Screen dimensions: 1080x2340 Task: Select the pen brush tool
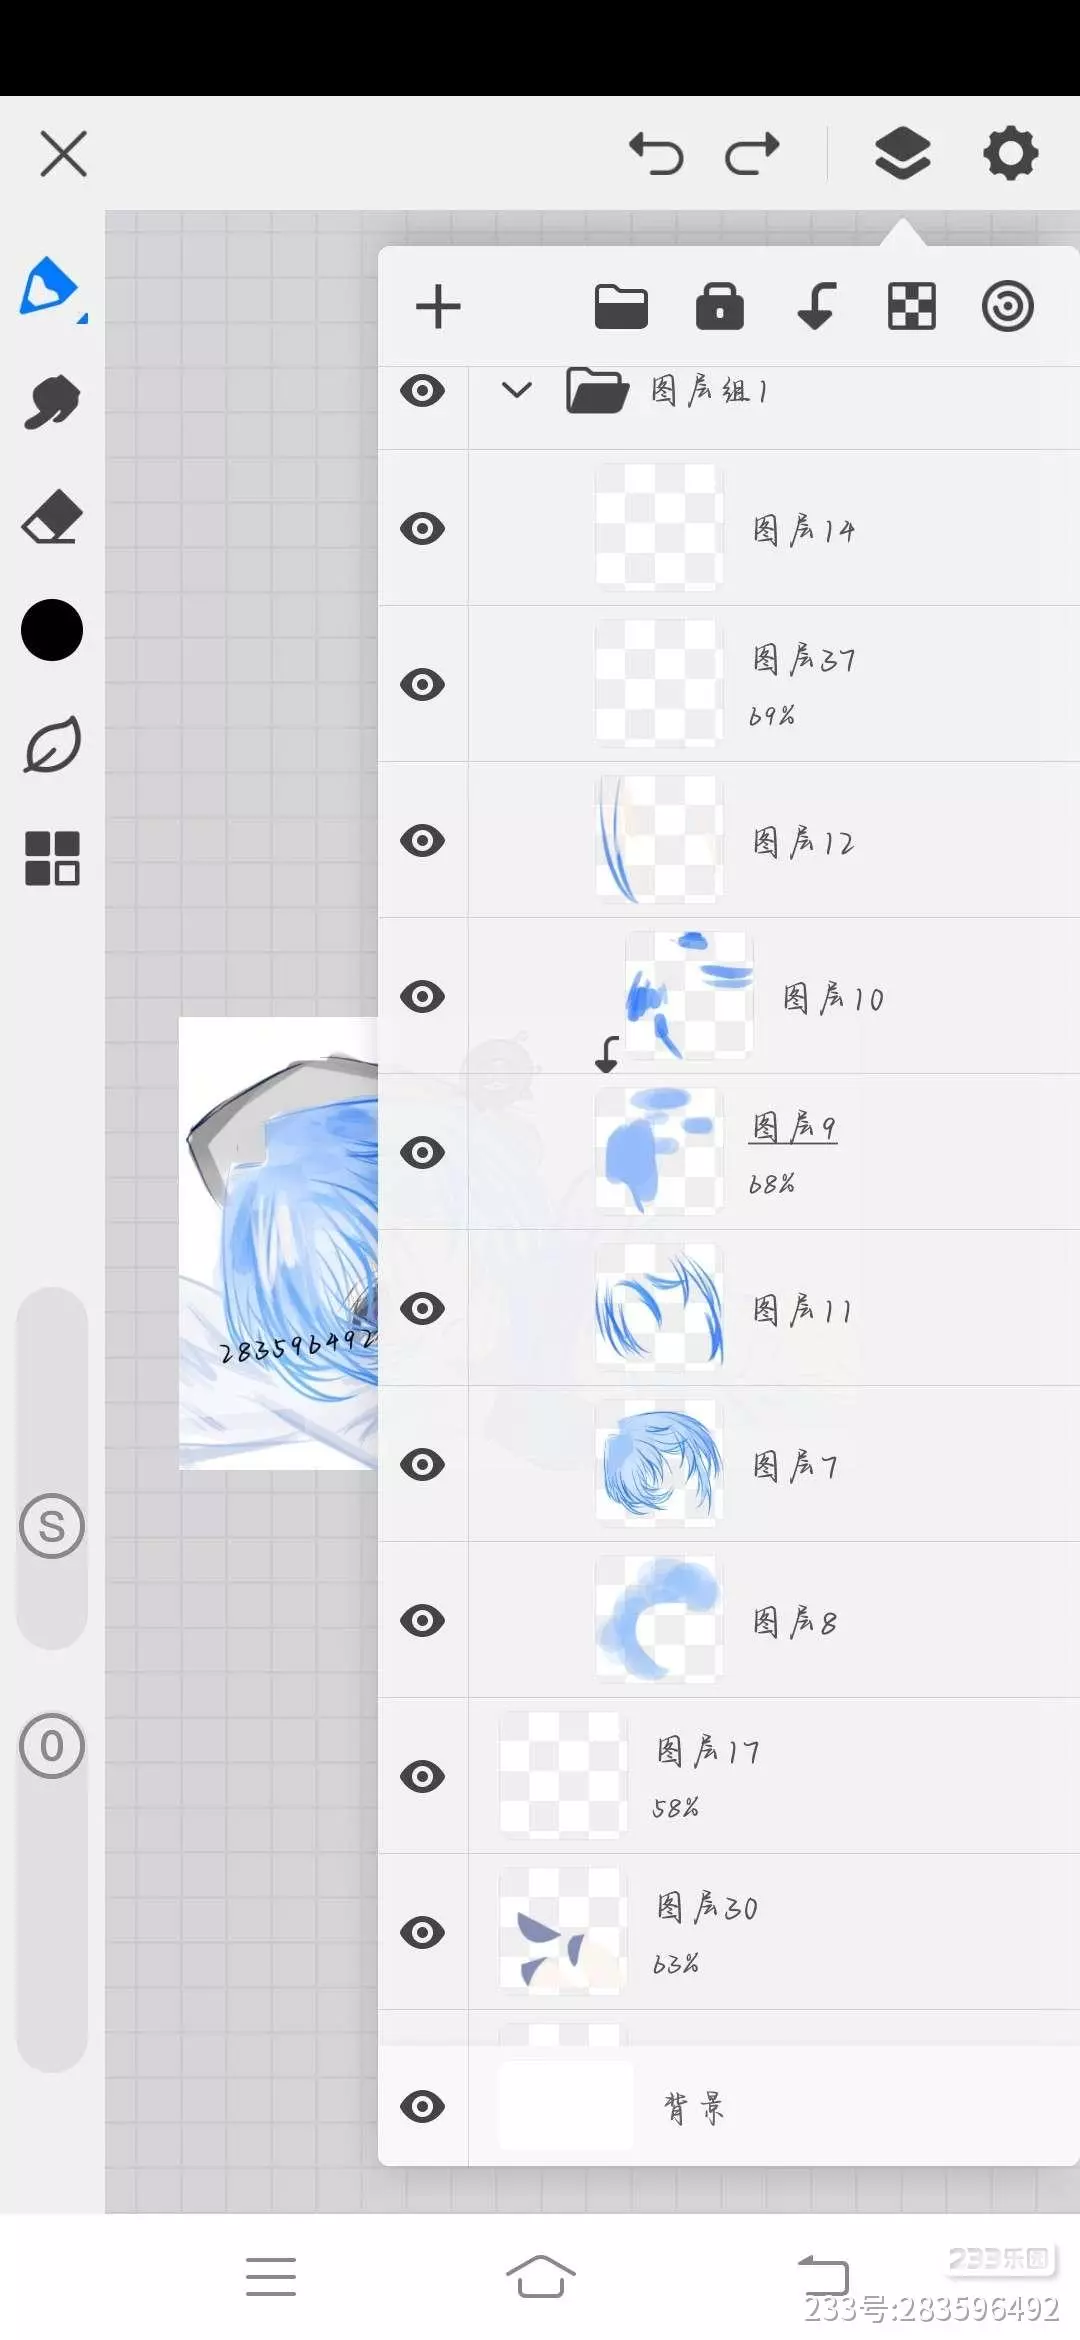(50, 287)
